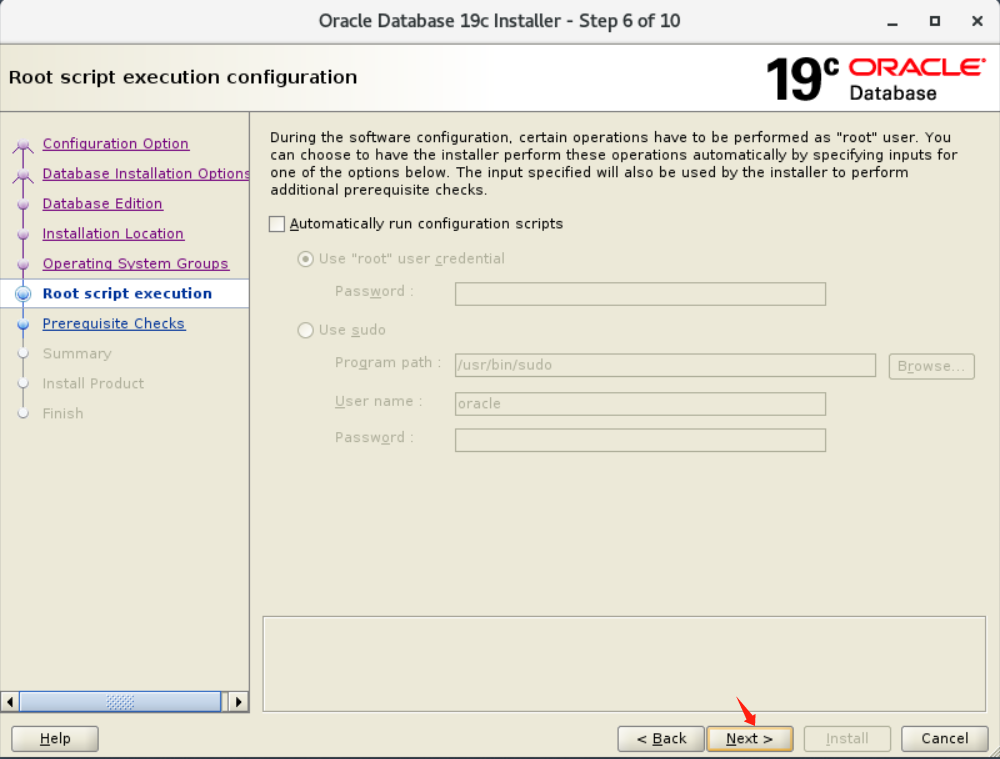
Task: Click the horizontal scrollbar thumb in steps panel
Action: pyautogui.click(x=120, y=702)
